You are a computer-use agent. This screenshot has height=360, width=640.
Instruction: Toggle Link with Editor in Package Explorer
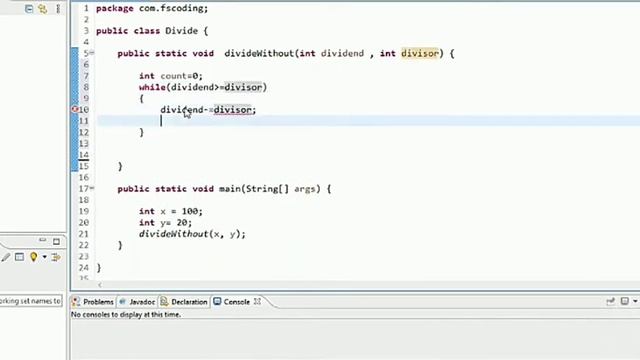pyautogui.click(x=42, y=9)
